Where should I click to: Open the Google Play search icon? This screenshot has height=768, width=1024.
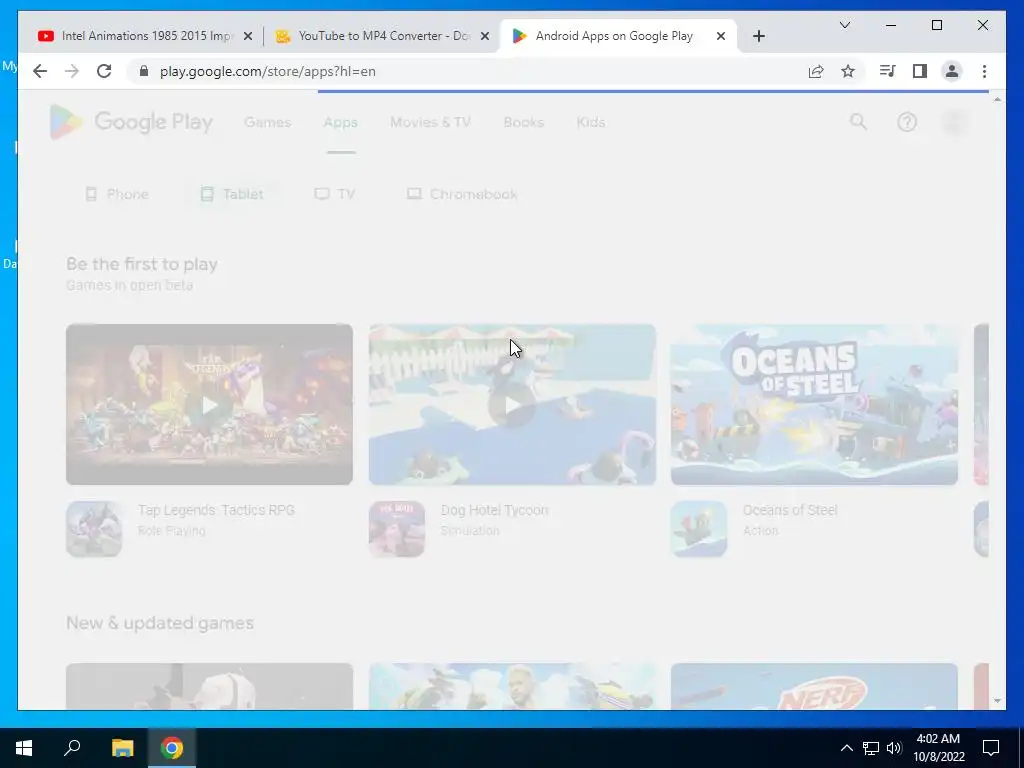click(858, 121)
